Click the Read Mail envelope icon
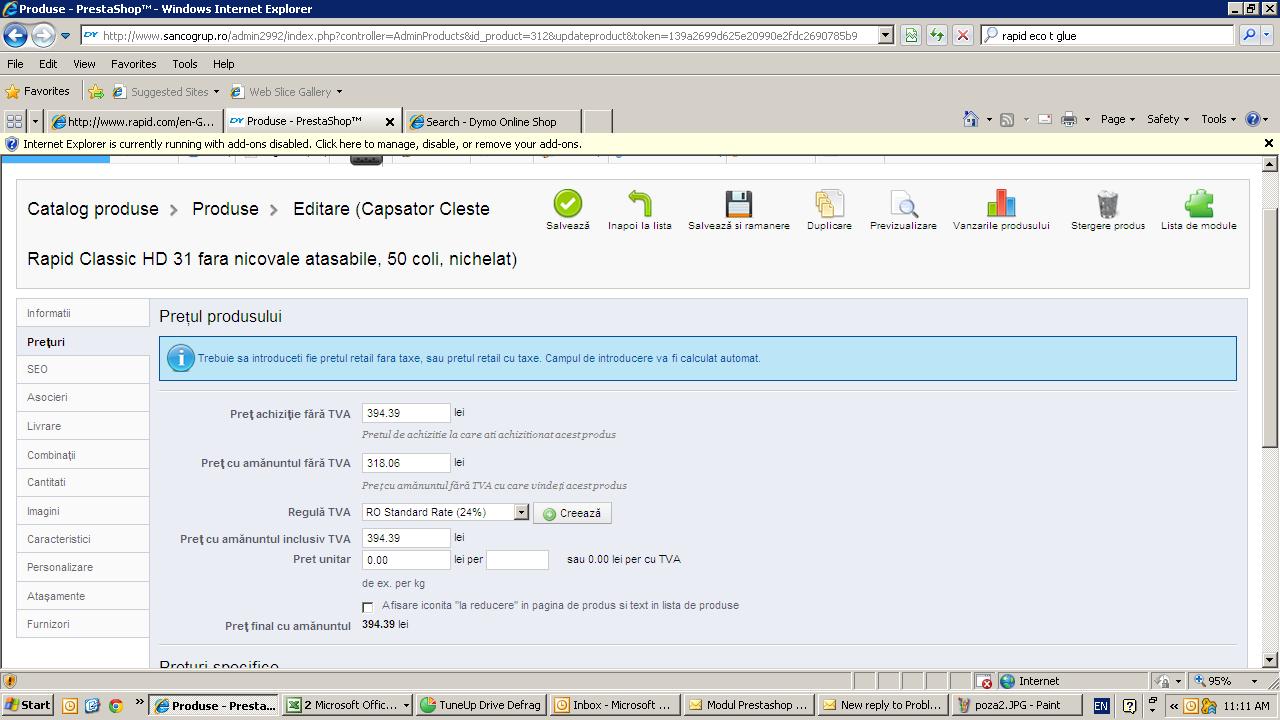Viewport: 1280px width, 720px height. point(1045,119)
